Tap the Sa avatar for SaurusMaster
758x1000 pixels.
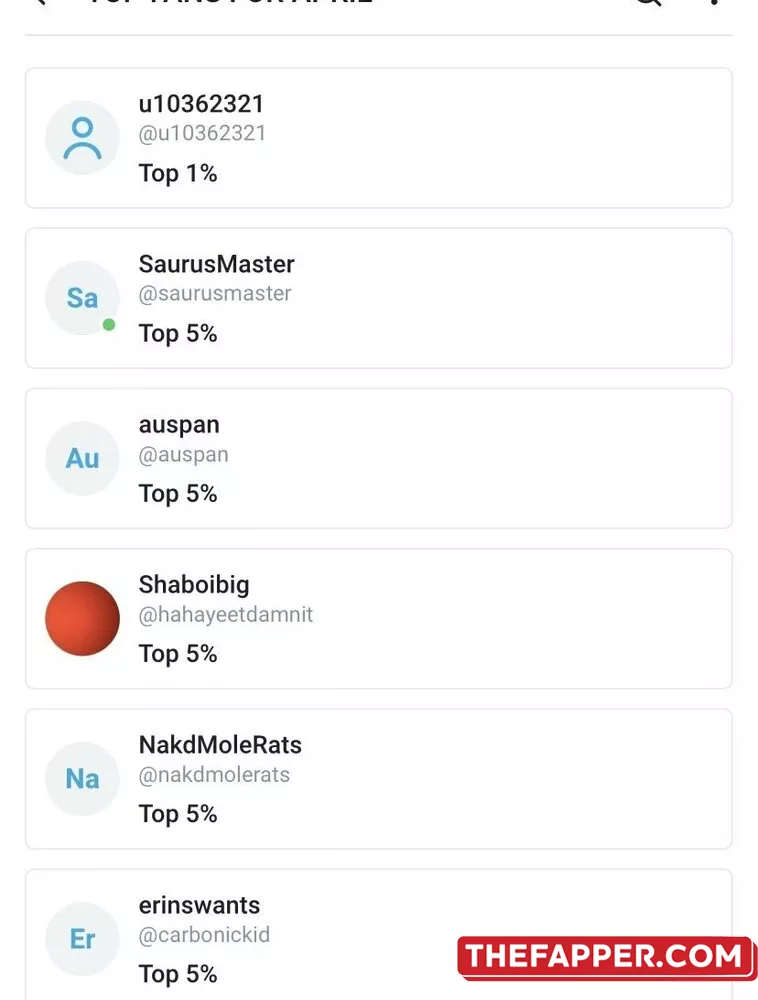pyautogui.click(x=82, y=298)
